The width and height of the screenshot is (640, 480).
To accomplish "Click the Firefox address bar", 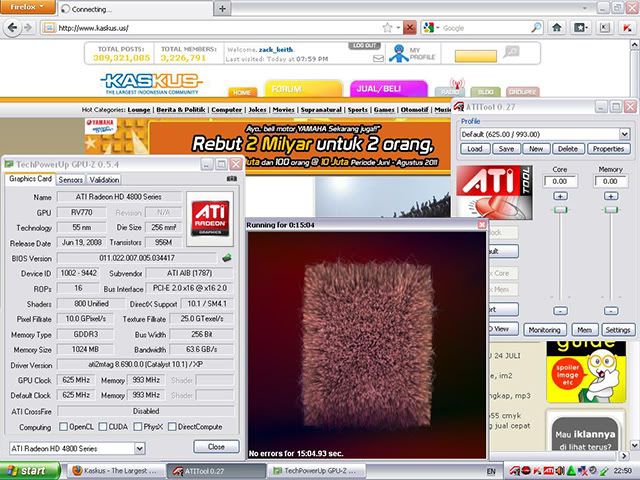I will tap(218, 28).
